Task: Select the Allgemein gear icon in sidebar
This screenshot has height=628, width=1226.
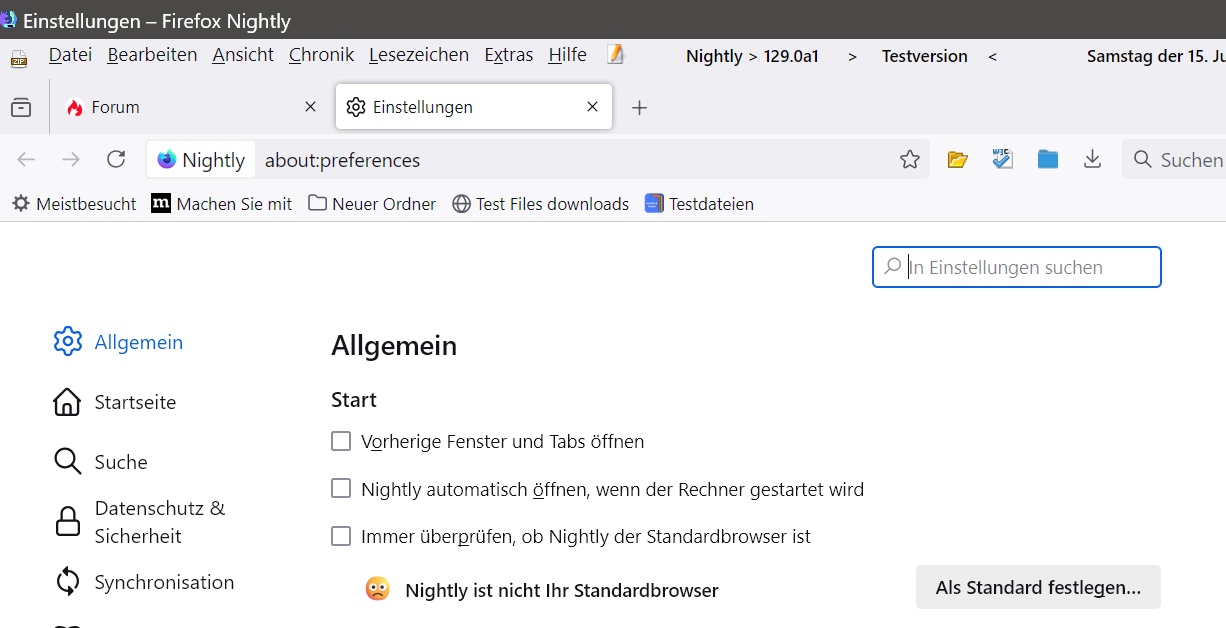Action: pyautogui.click(x=67, y=341)
